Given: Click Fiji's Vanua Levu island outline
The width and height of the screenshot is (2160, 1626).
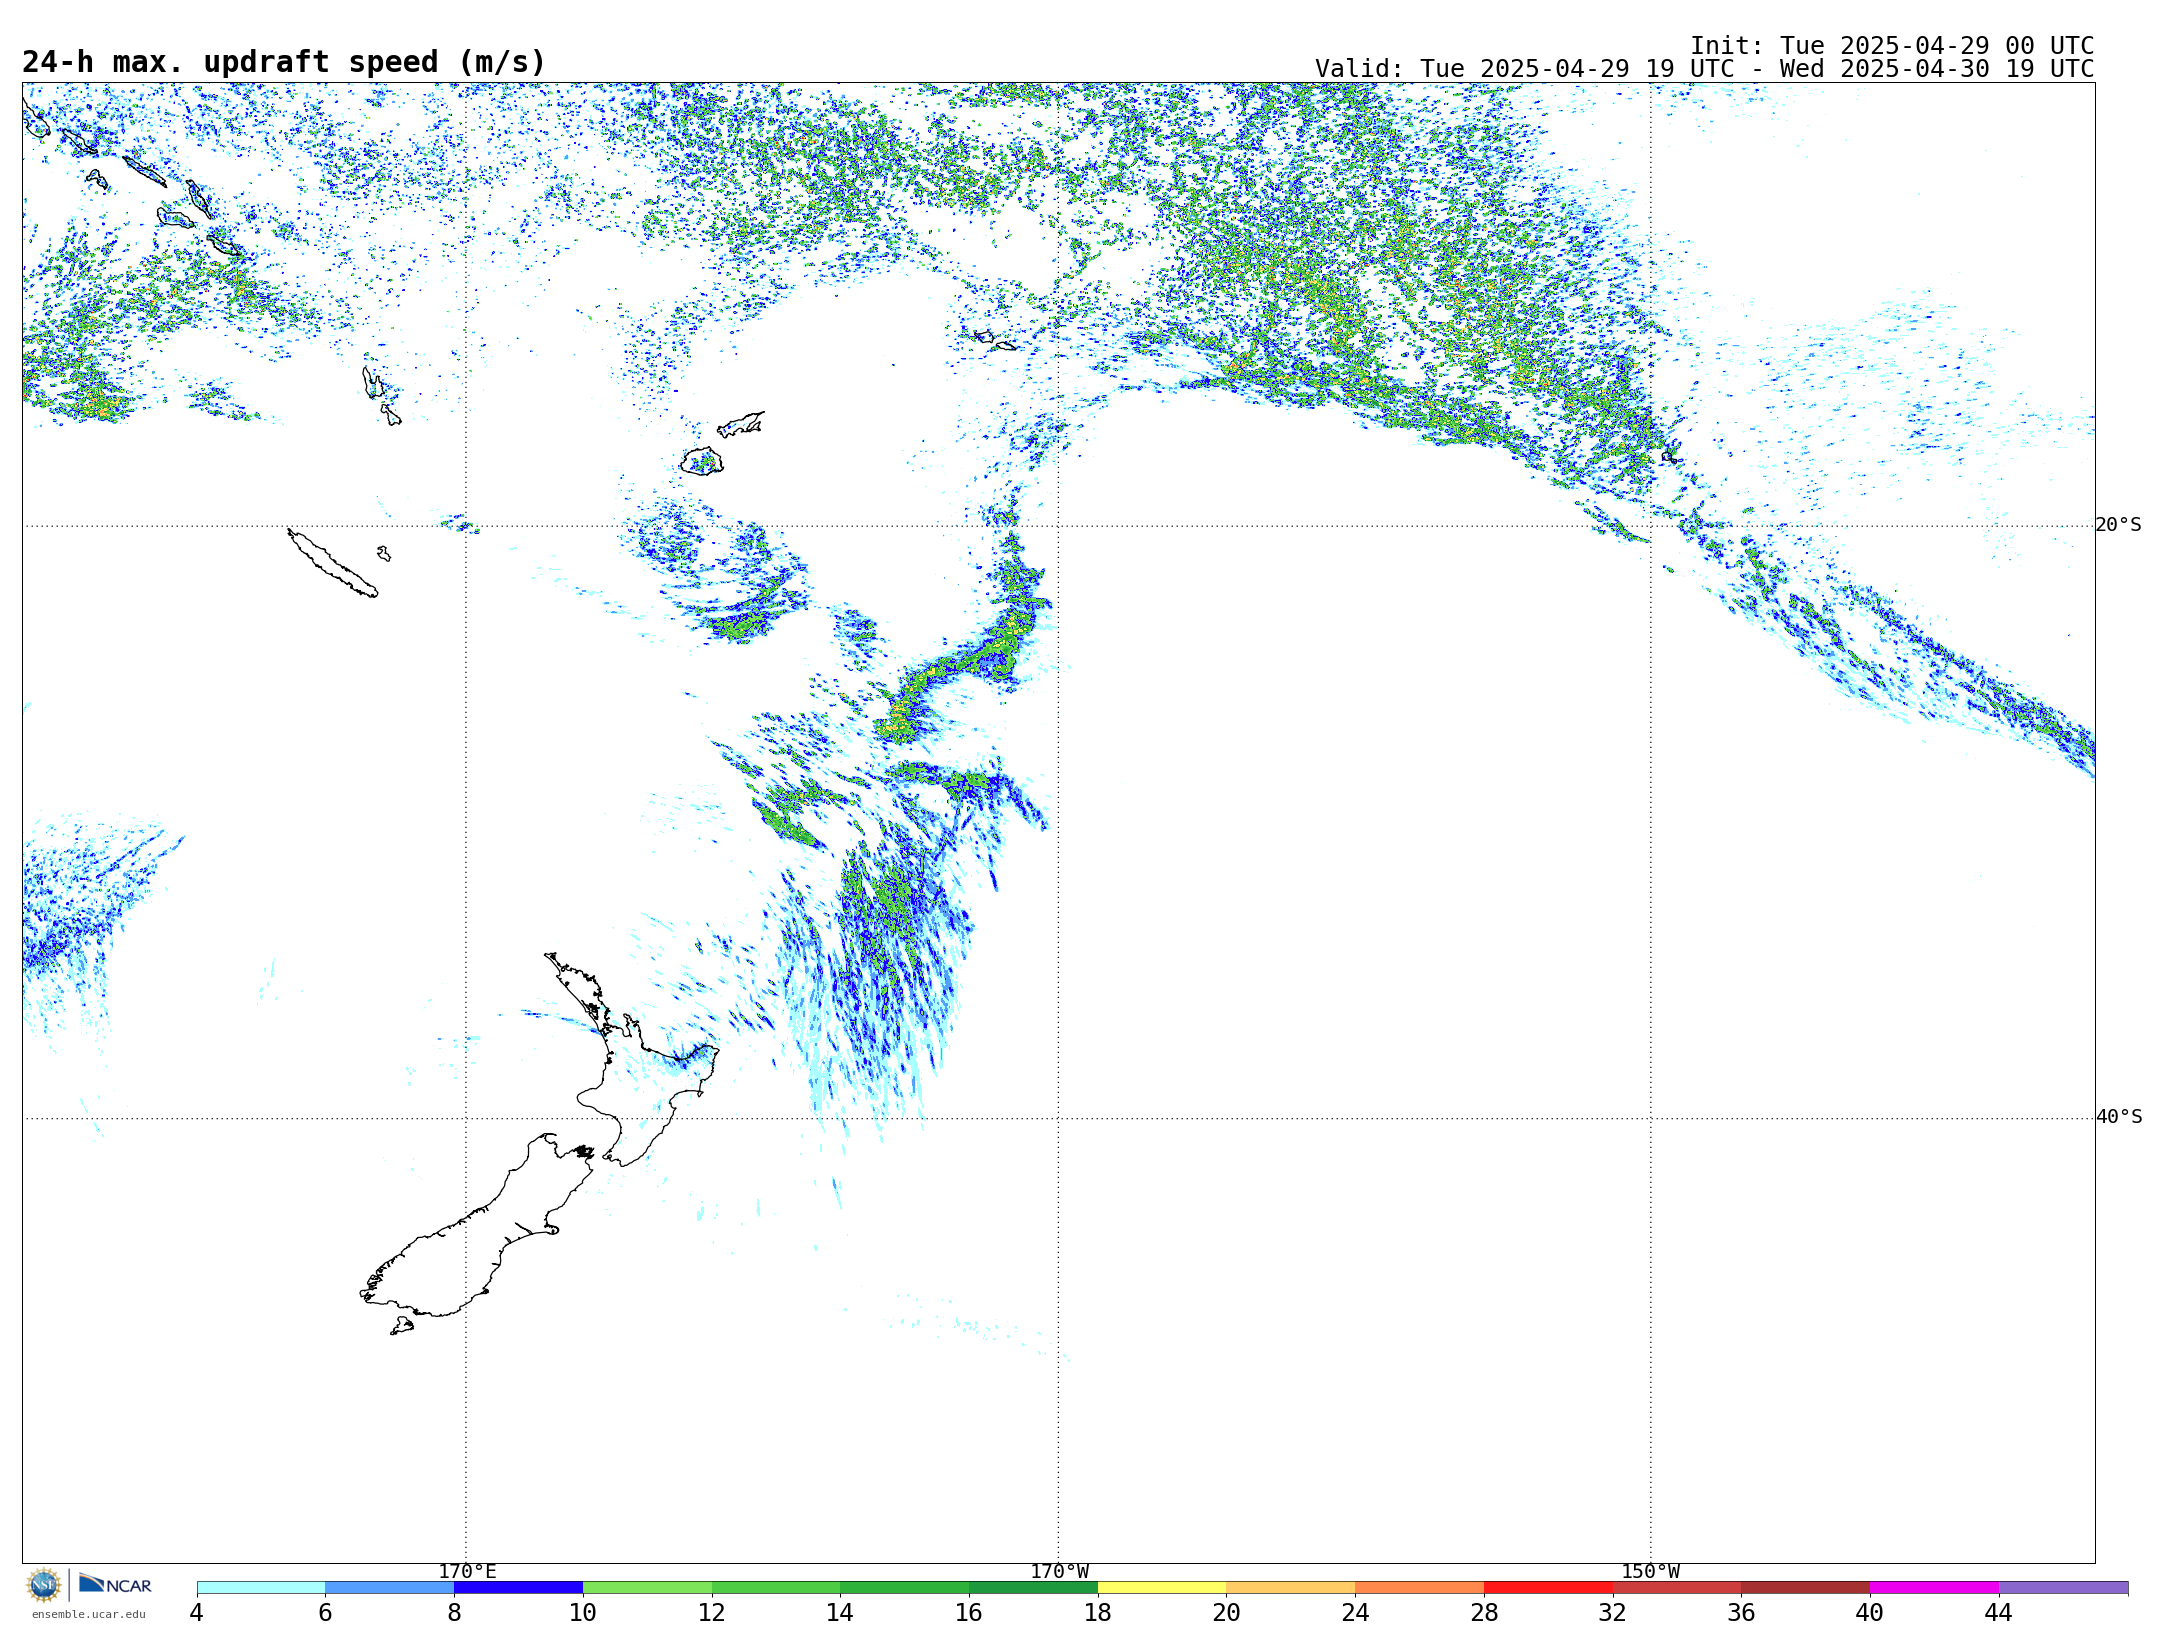Looking at the screenshot, I should pos(741,424).
